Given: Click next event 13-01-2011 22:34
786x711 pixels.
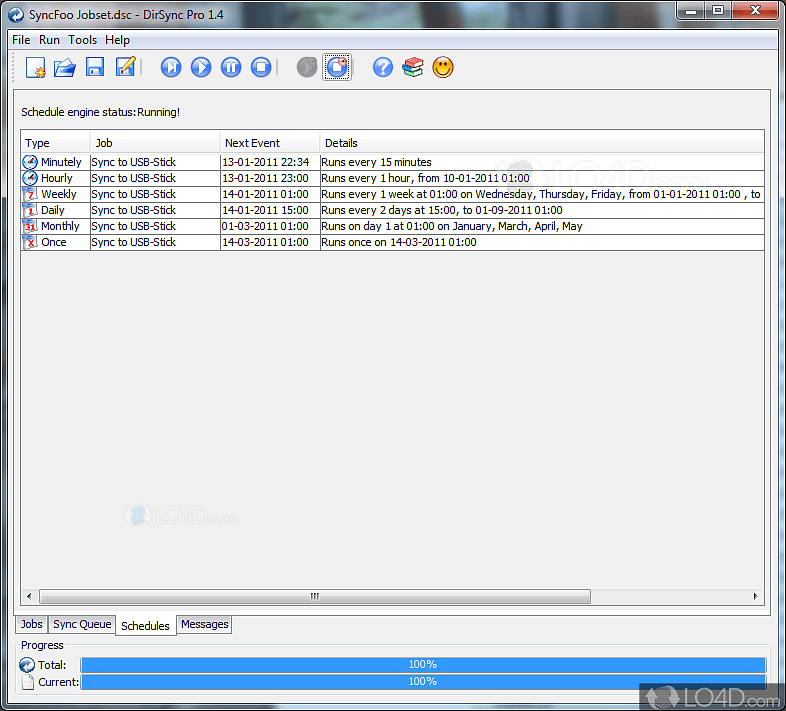Looking at the screenshot, I should pos(270,162).
